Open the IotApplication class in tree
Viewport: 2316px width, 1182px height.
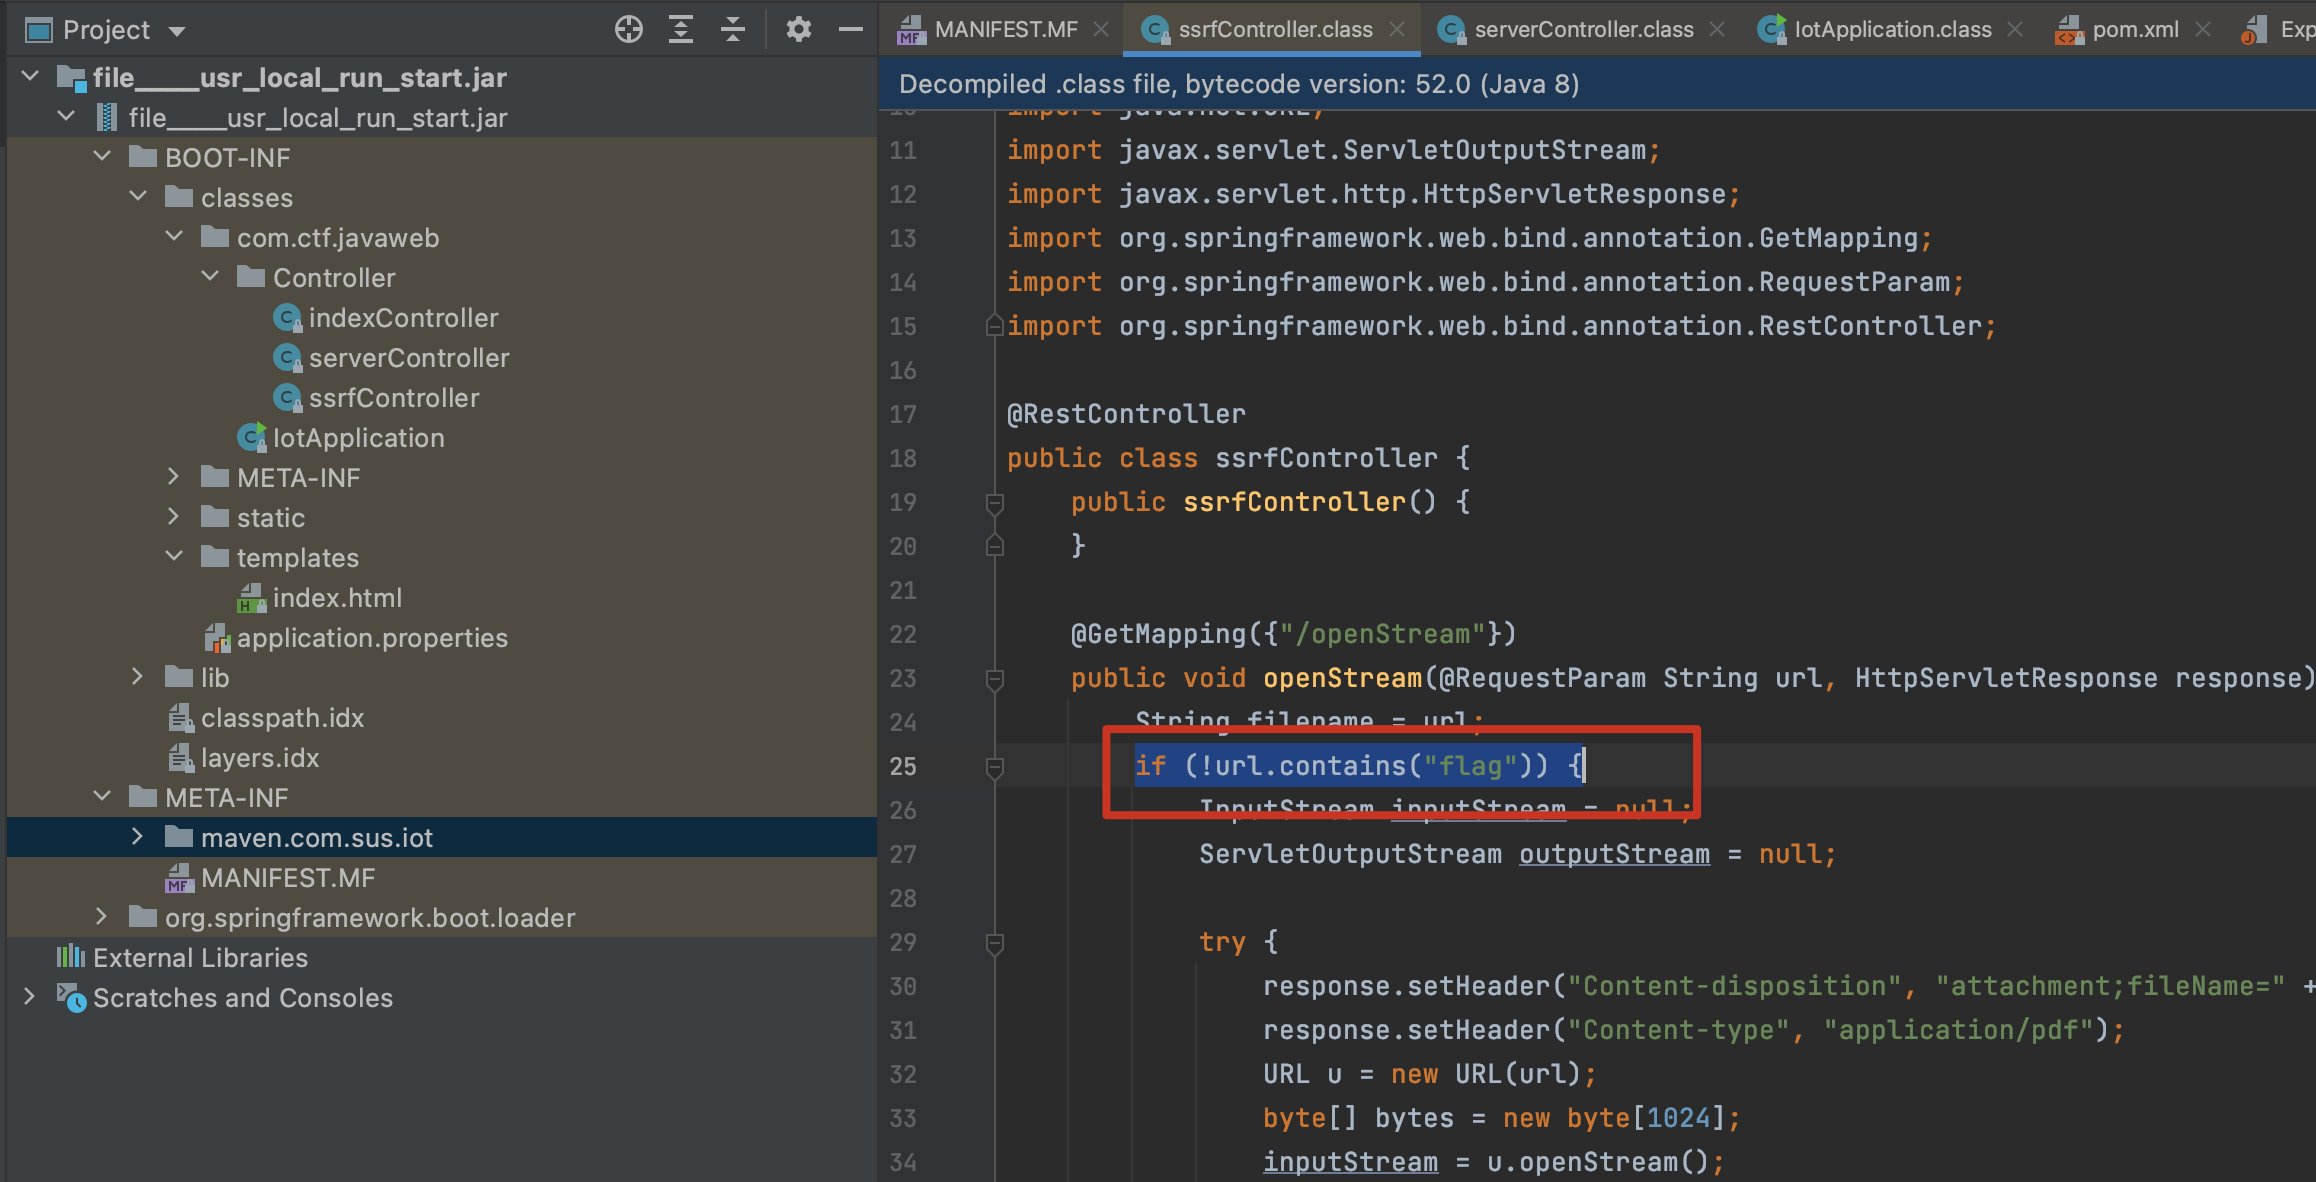(x=357, y=438)
